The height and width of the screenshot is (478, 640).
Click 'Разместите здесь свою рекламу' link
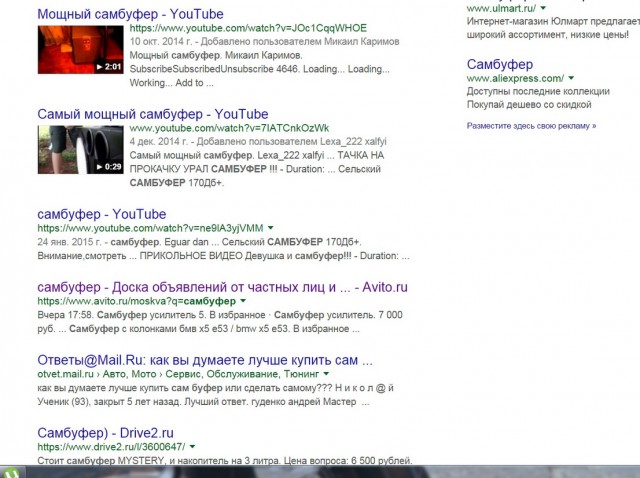point(531,126)
